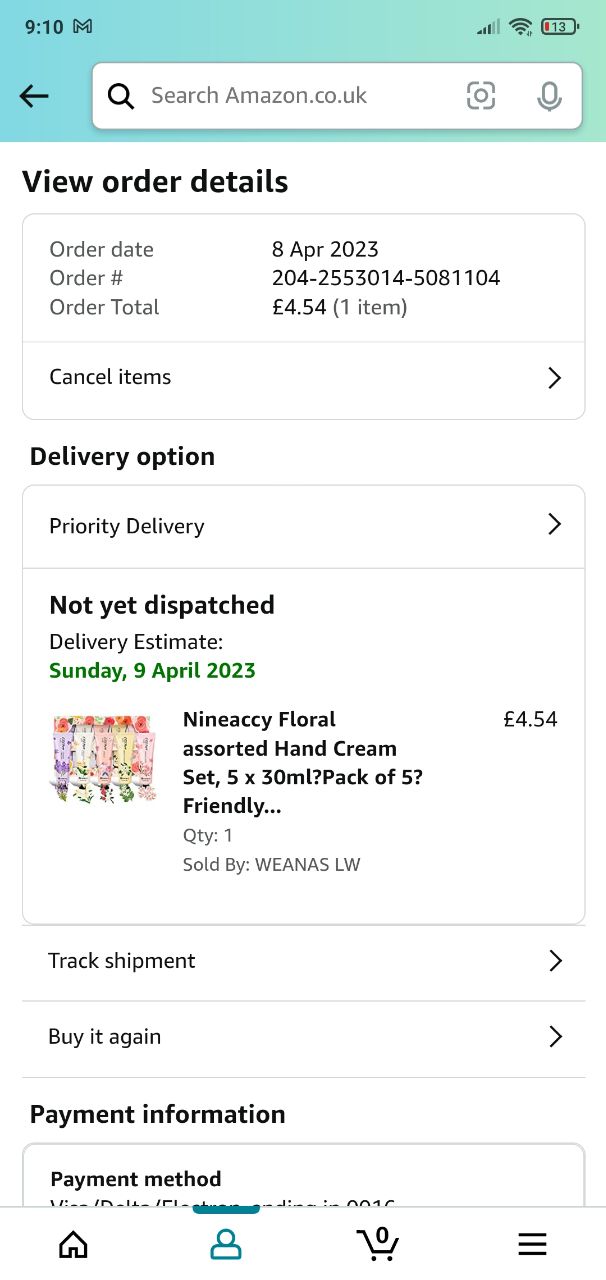Viewport: 606px width, 1280px height.
Task: Tap the microphone voice search icon
Action: point(548,96)
